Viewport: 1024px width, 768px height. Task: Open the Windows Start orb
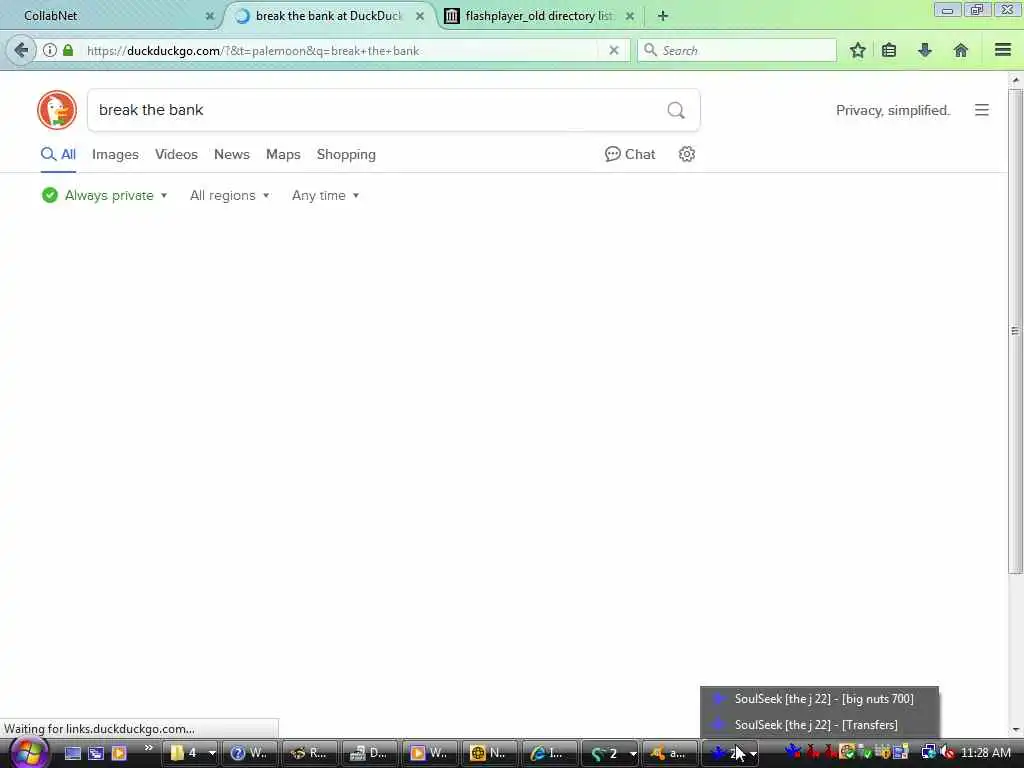click(x=29, y=752)
